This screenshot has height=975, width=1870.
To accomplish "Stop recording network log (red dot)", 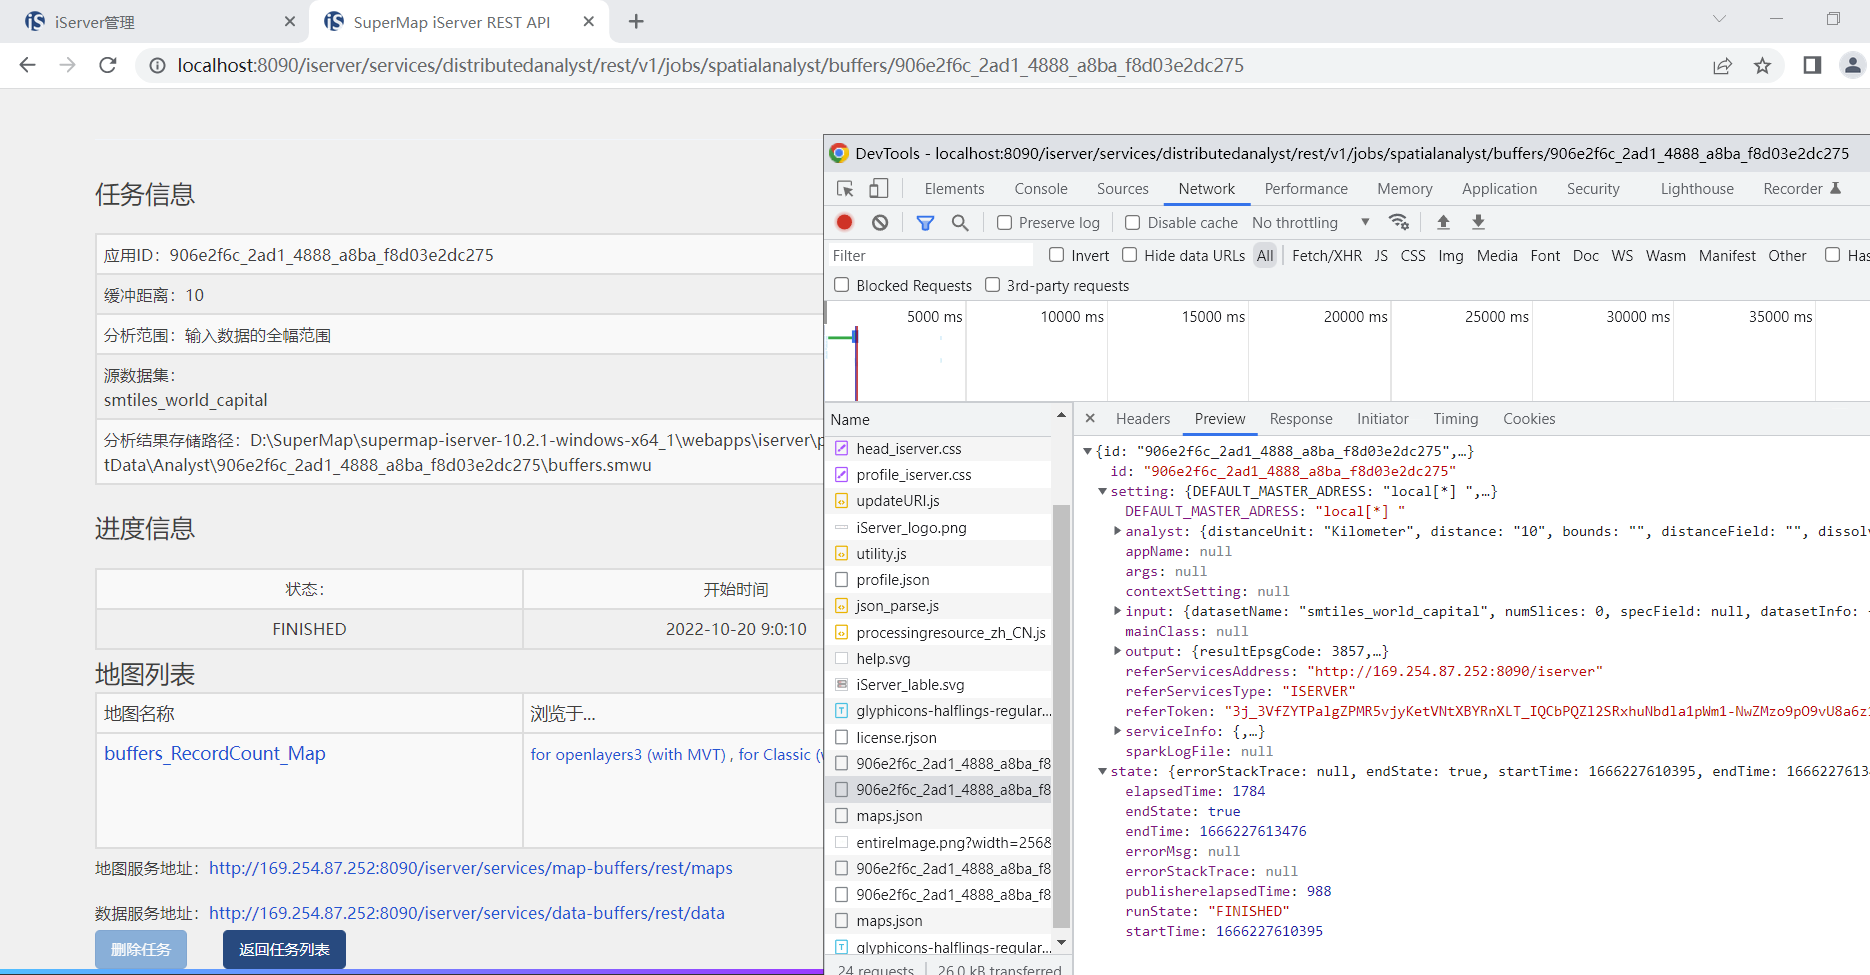I will (845, 222).
